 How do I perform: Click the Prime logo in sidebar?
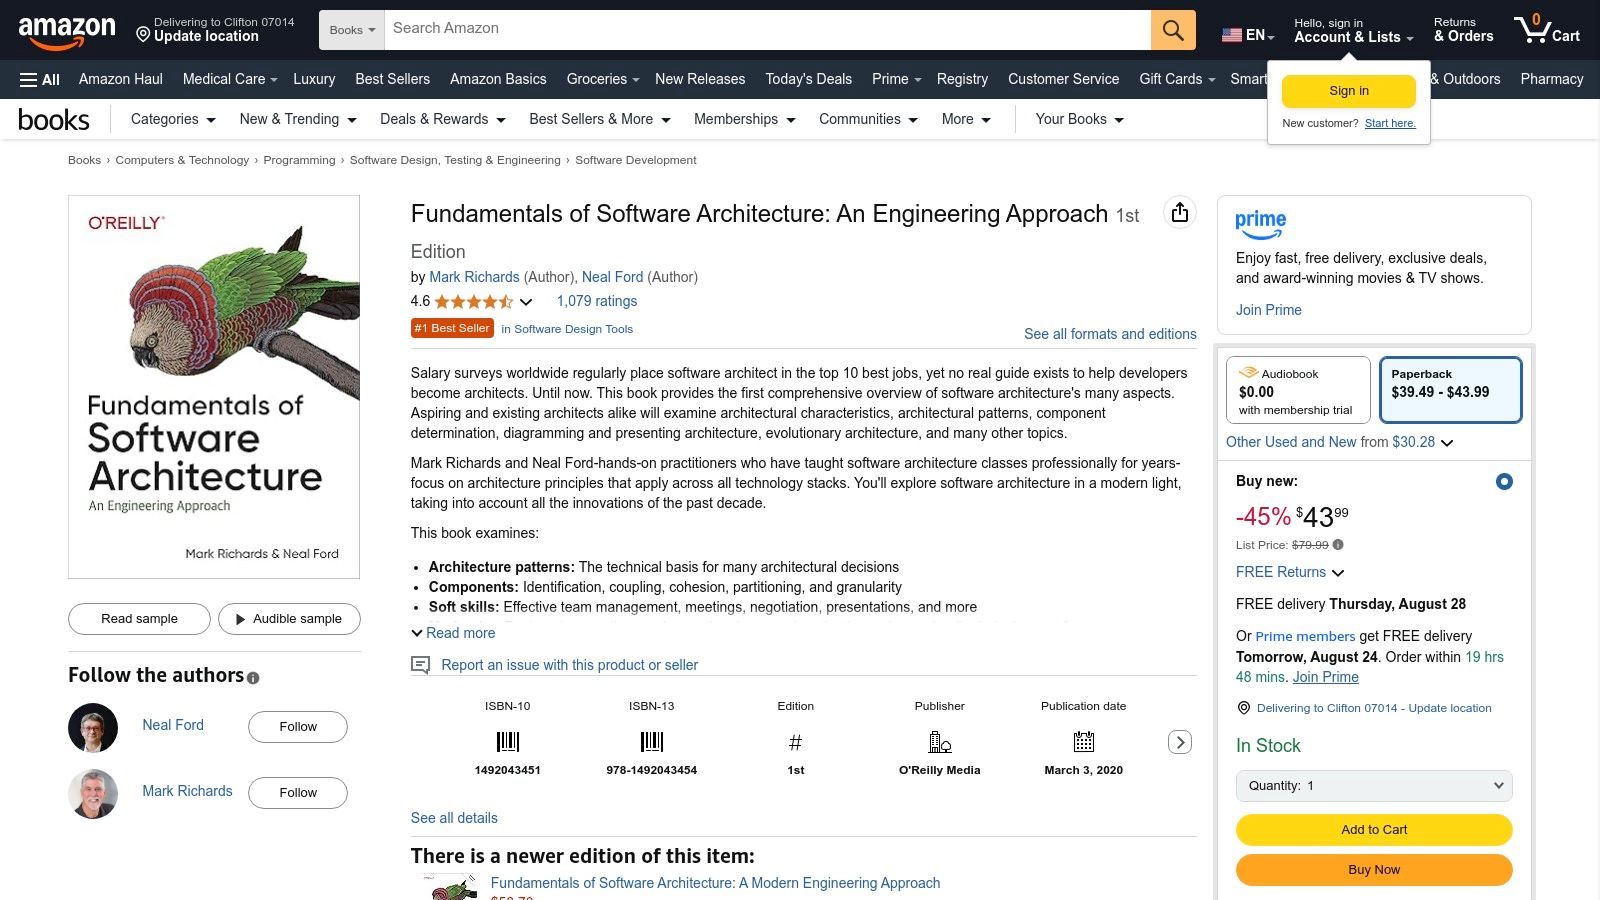(1260, 224)
